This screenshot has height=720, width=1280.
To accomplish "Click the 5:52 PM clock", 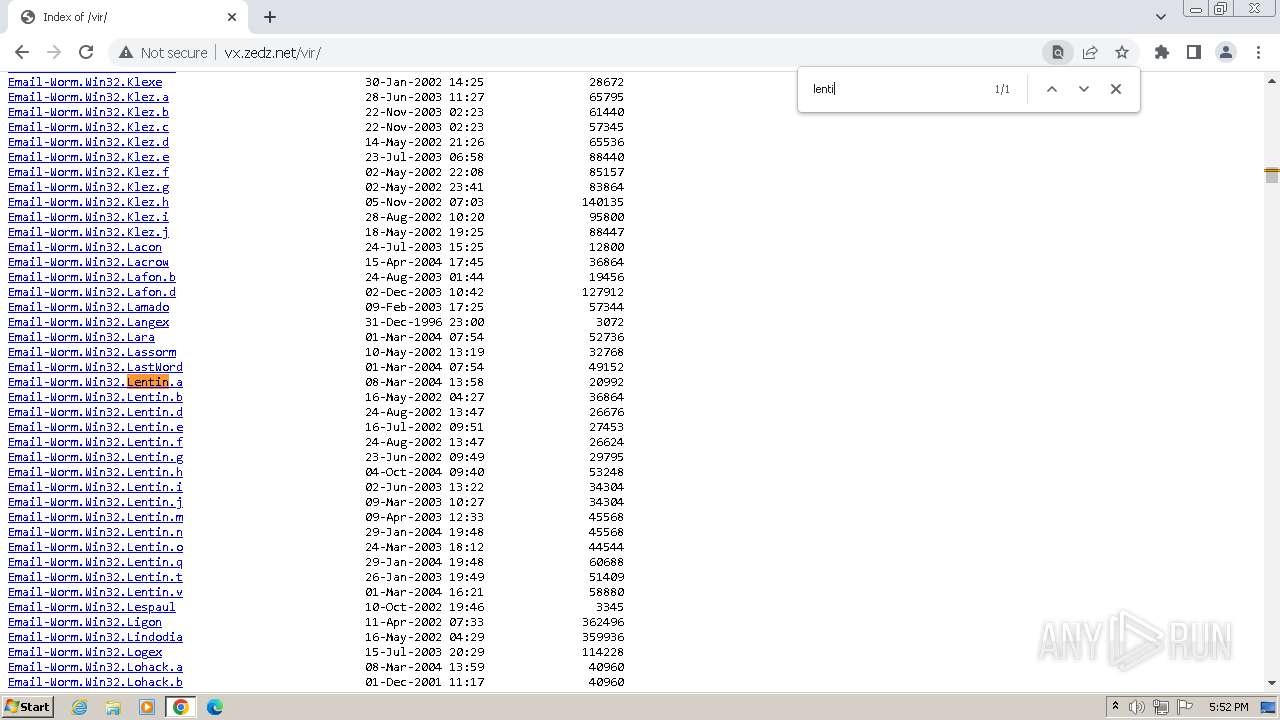I will pos(1228,707).
